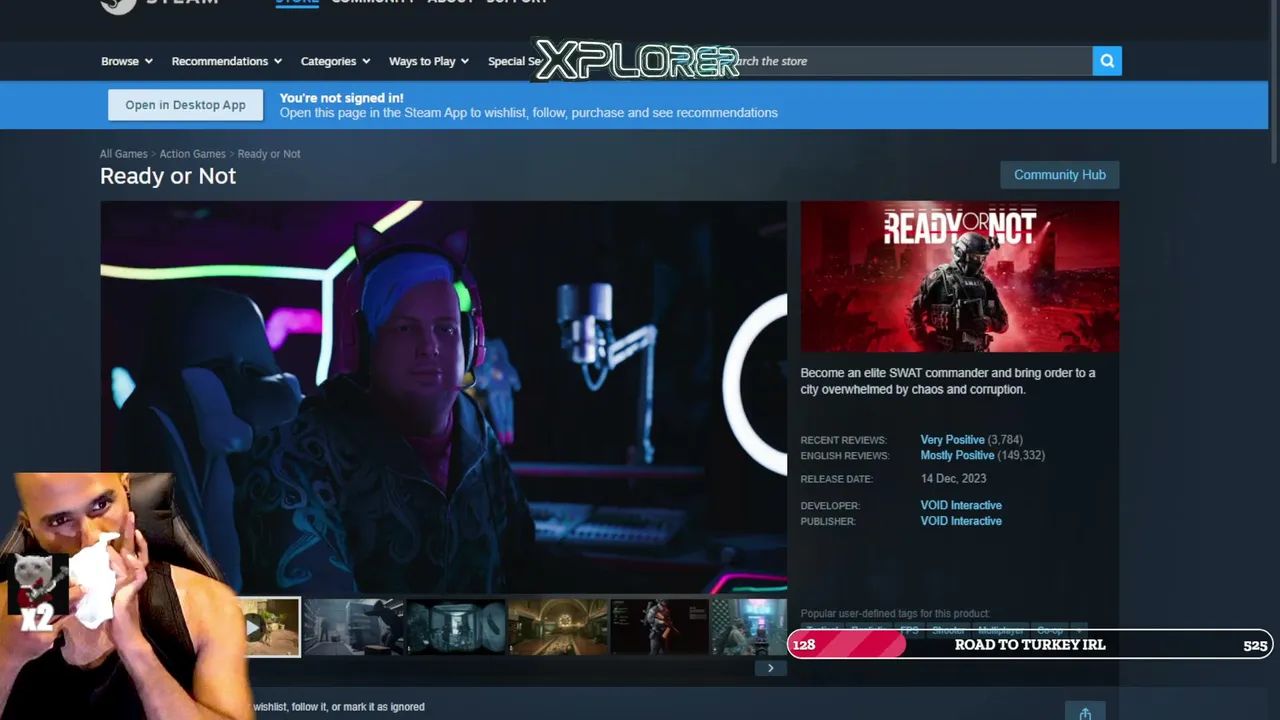Open the Action Games breadcrumb link

[192, 154]
